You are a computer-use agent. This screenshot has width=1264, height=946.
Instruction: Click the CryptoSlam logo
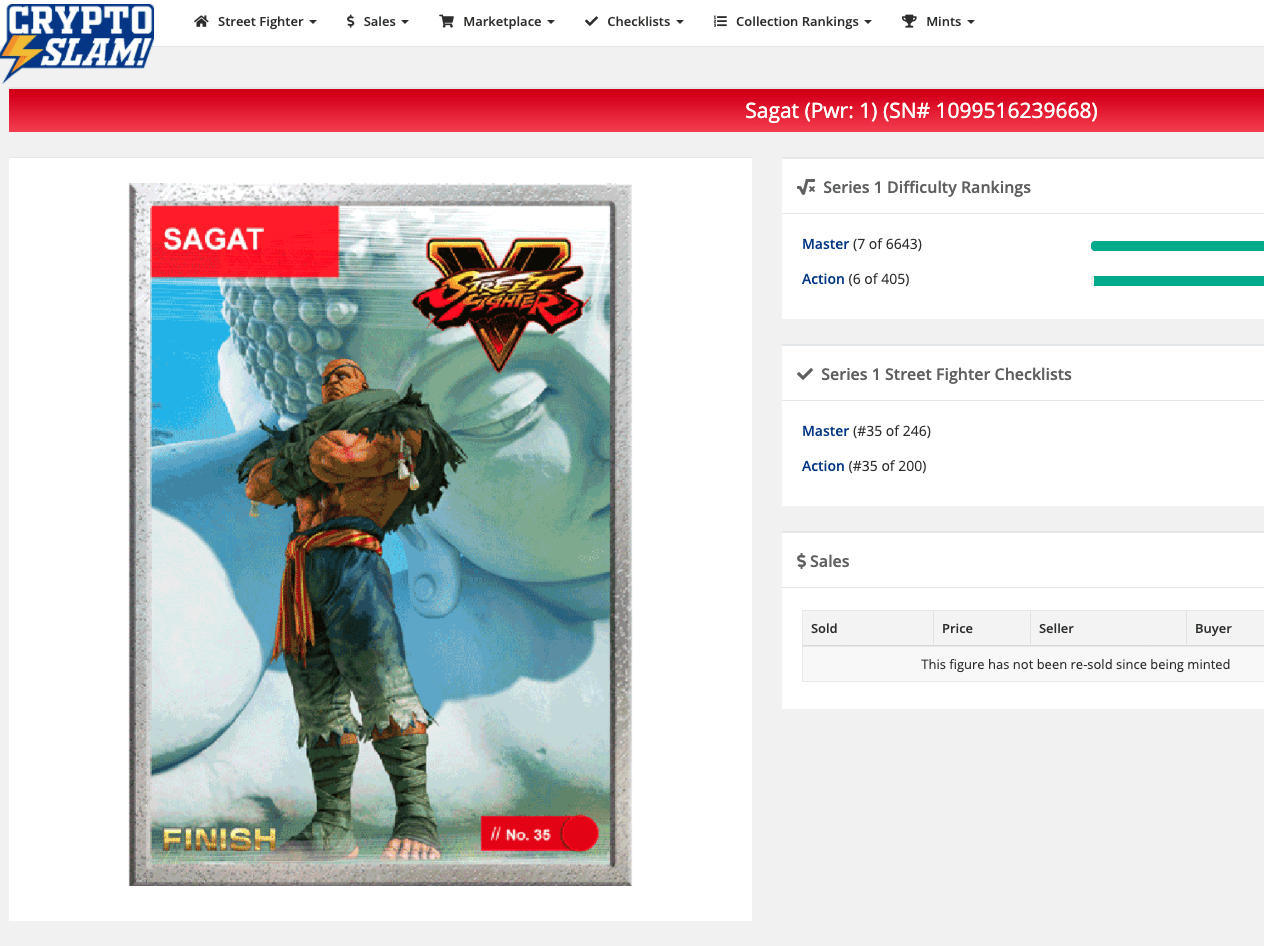coord(77,40)
